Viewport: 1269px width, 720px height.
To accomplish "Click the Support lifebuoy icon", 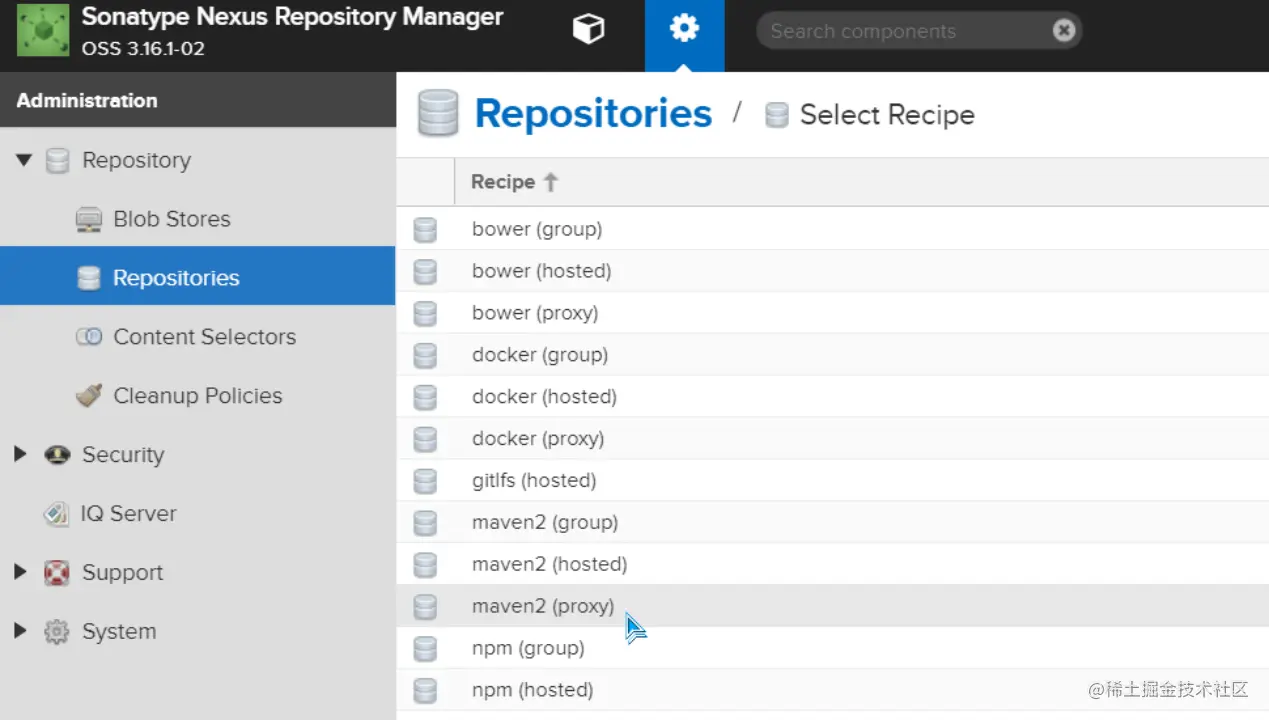I will [57, 573].
